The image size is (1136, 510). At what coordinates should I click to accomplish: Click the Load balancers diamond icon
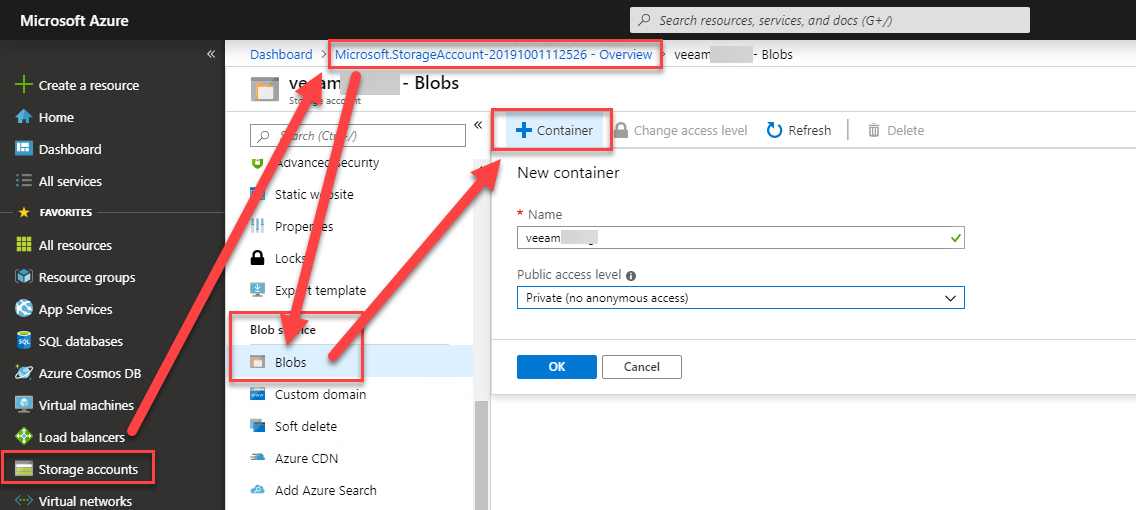pyautogui.click(x=24, y=437)
